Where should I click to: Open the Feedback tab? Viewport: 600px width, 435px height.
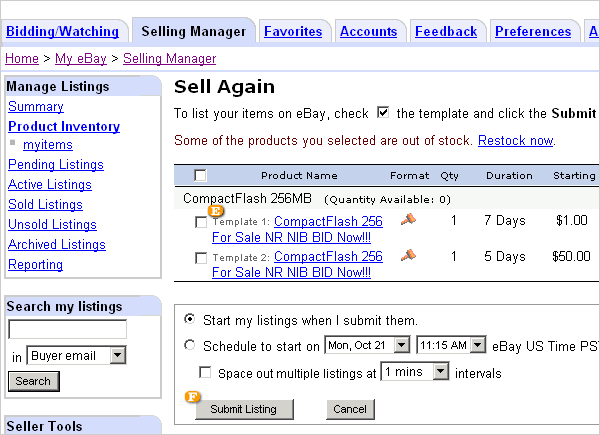tap(446, 31)
